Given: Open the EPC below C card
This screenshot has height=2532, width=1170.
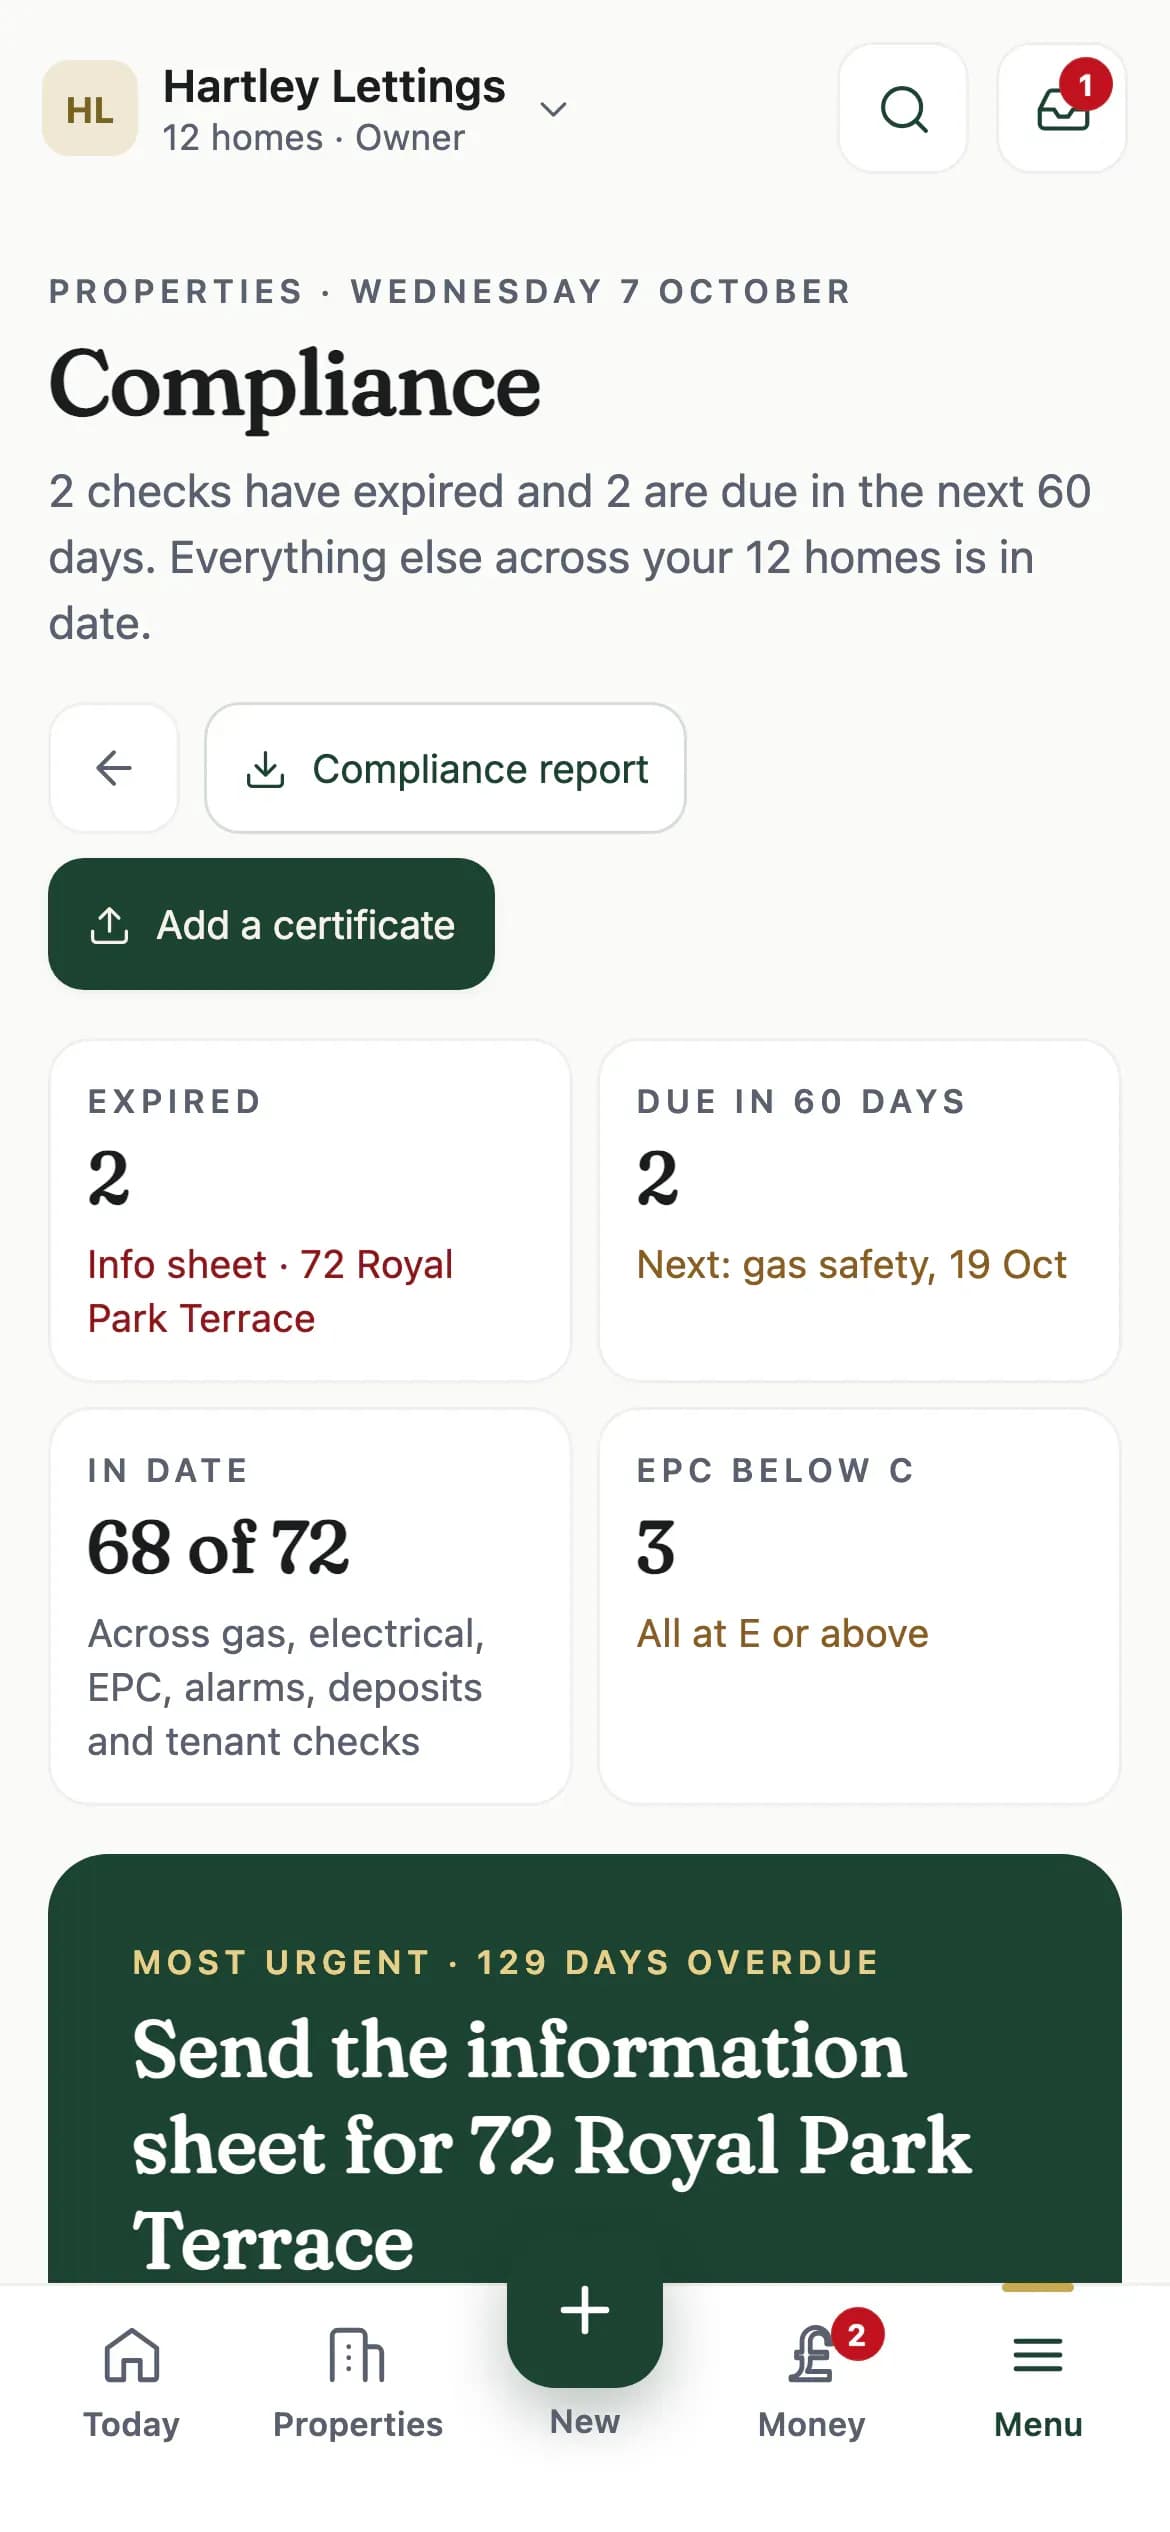Looking at the screenshot, I should click(x=859, y=1606).
